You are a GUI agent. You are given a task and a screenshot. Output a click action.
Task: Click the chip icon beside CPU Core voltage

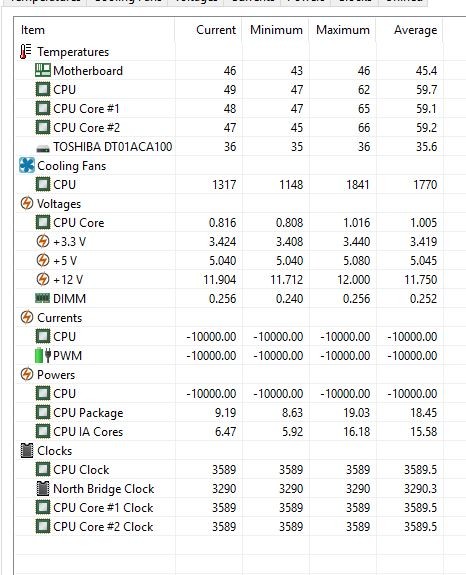43,223
